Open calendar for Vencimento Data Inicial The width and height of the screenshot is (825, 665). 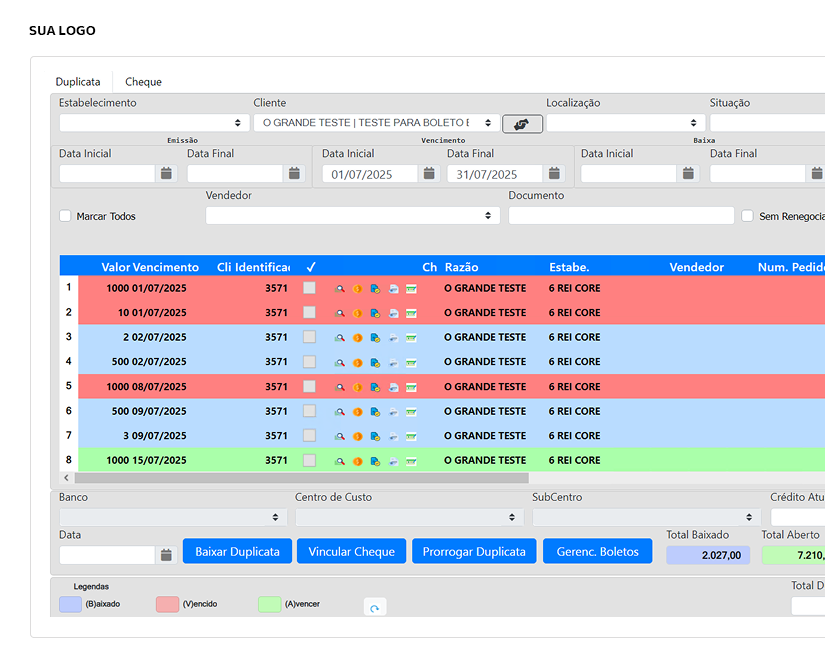(x=429, y=173)
